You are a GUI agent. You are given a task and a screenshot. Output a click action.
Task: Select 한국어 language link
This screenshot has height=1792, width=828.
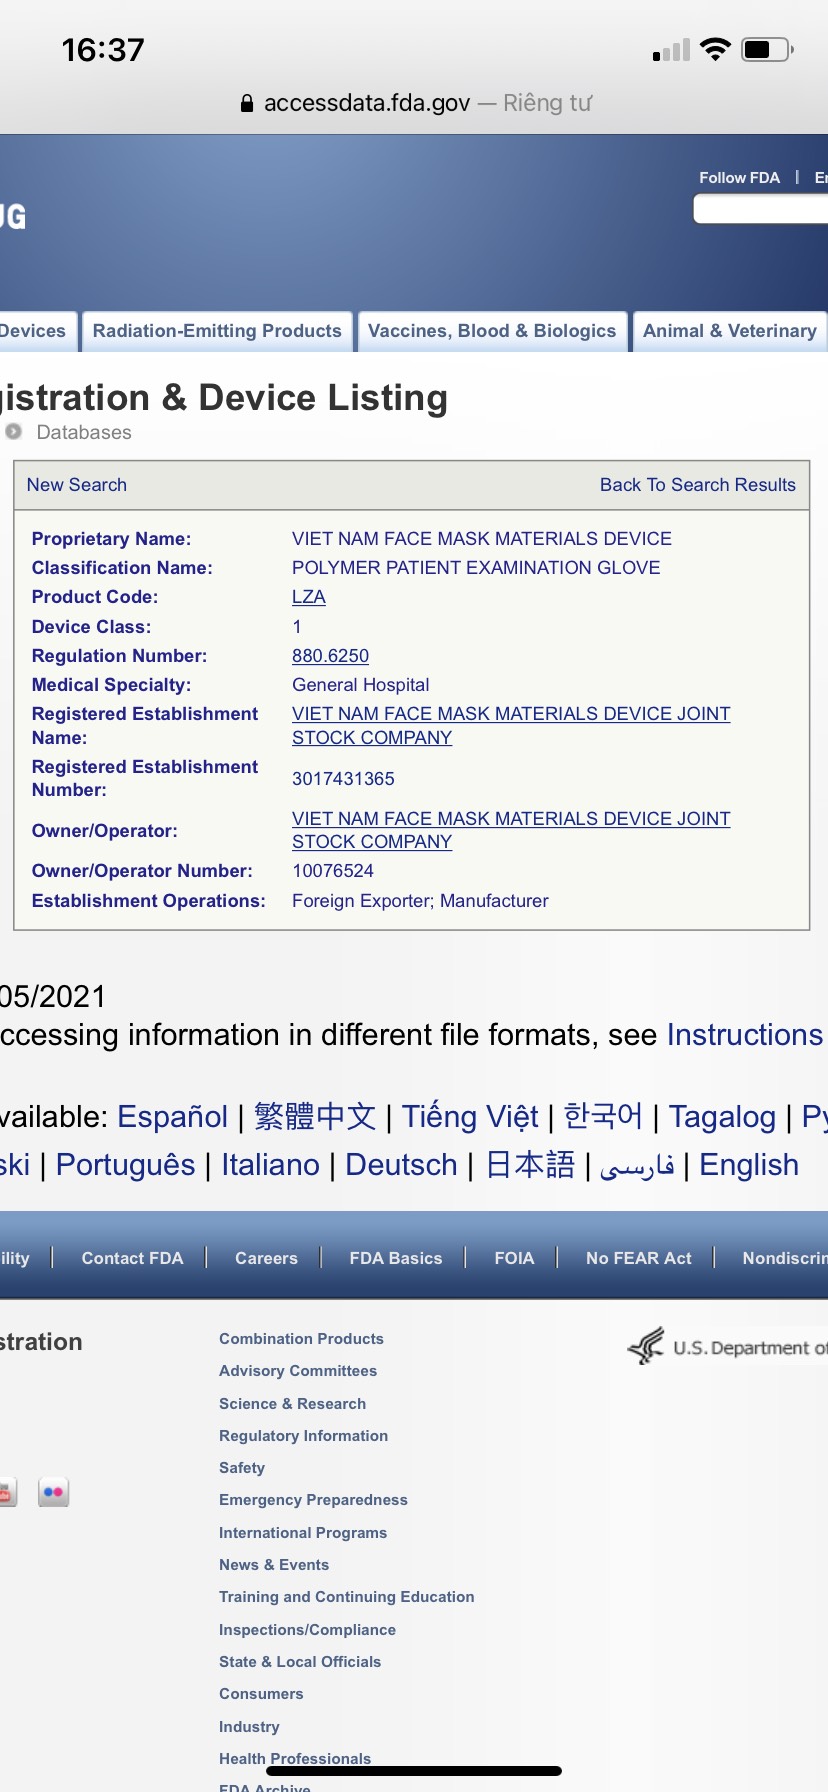[603, 1117]
